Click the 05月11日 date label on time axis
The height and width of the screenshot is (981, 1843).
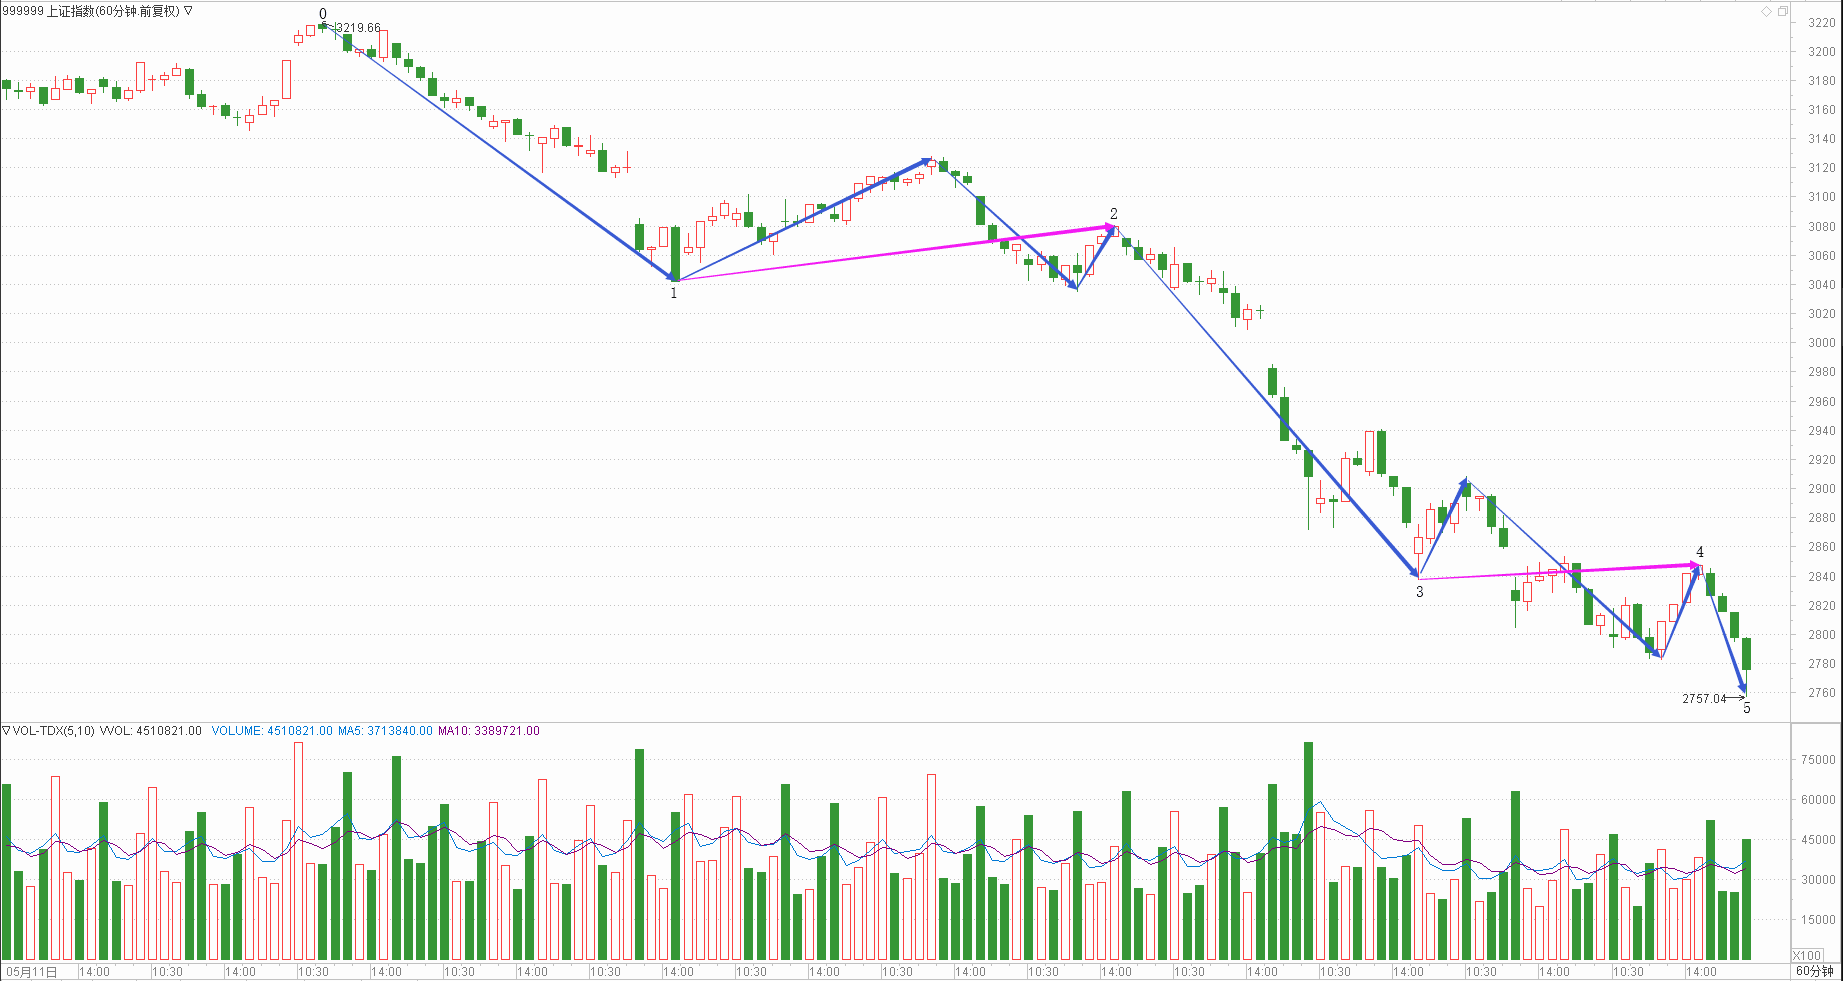coord(32,971)
